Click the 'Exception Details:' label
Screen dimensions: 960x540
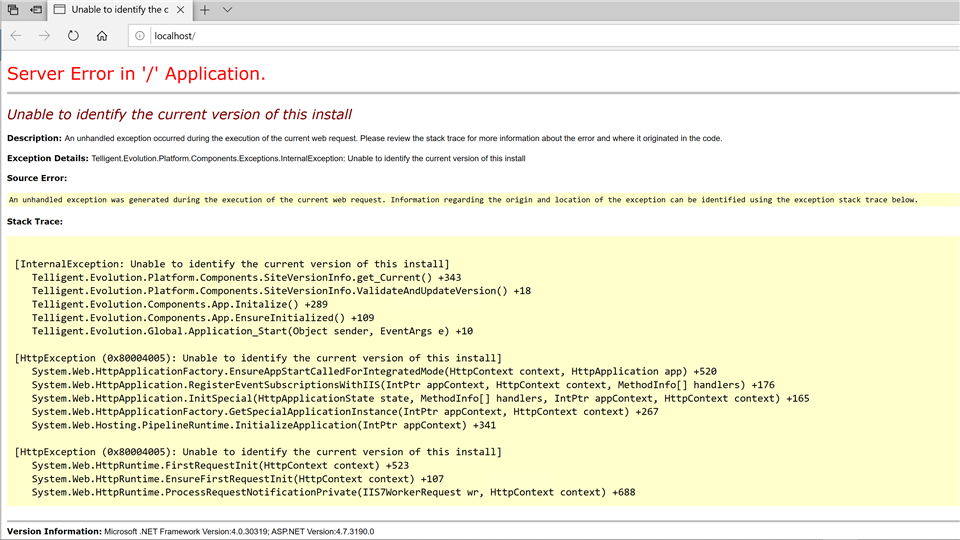pos(48,158)
